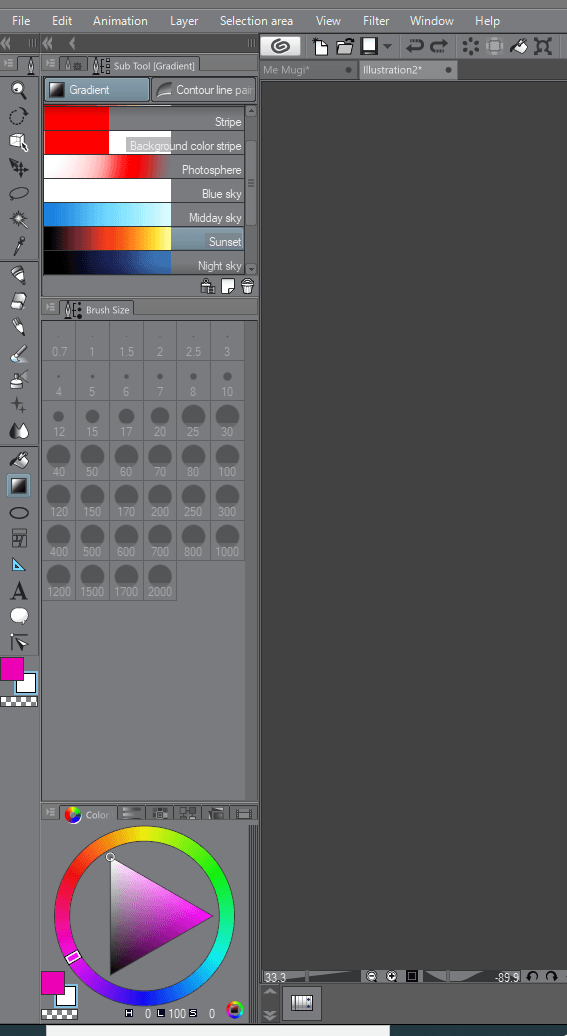
Task: Select the Eyedropper tool
Action: tap(19, 245)
